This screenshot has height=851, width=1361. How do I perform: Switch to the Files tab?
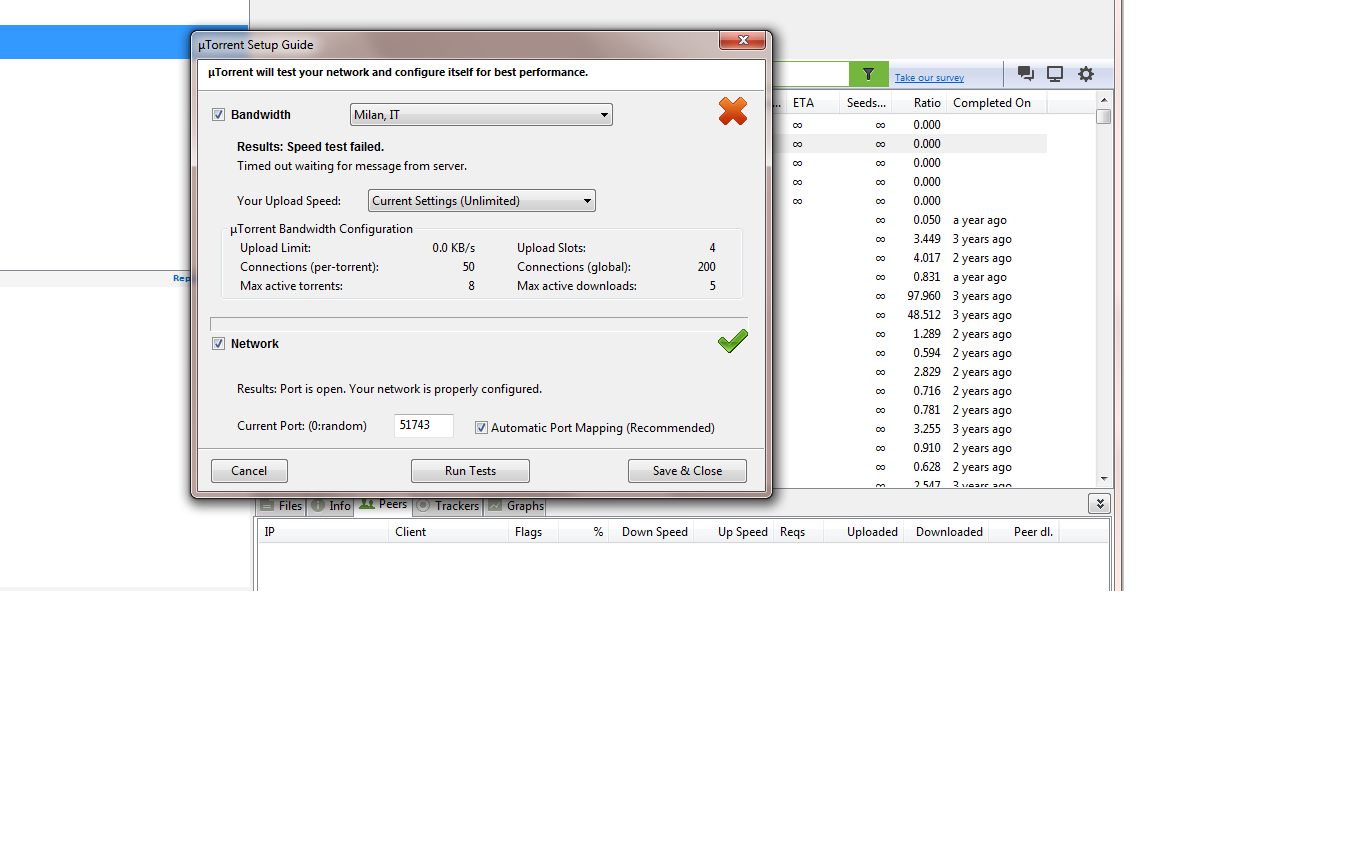pyautogui.click(x=281, y=506)
